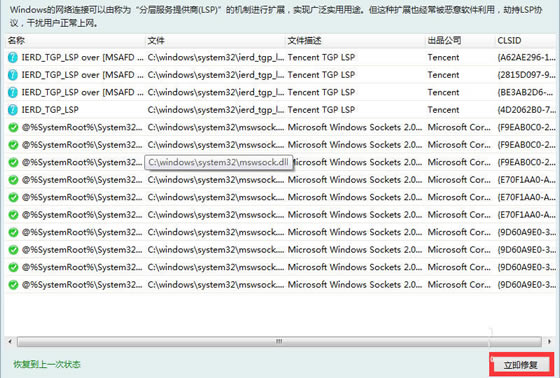Screen dimensions: 560x378
Task: Open the 恢复到上一次状态 link
Action: 47,364
